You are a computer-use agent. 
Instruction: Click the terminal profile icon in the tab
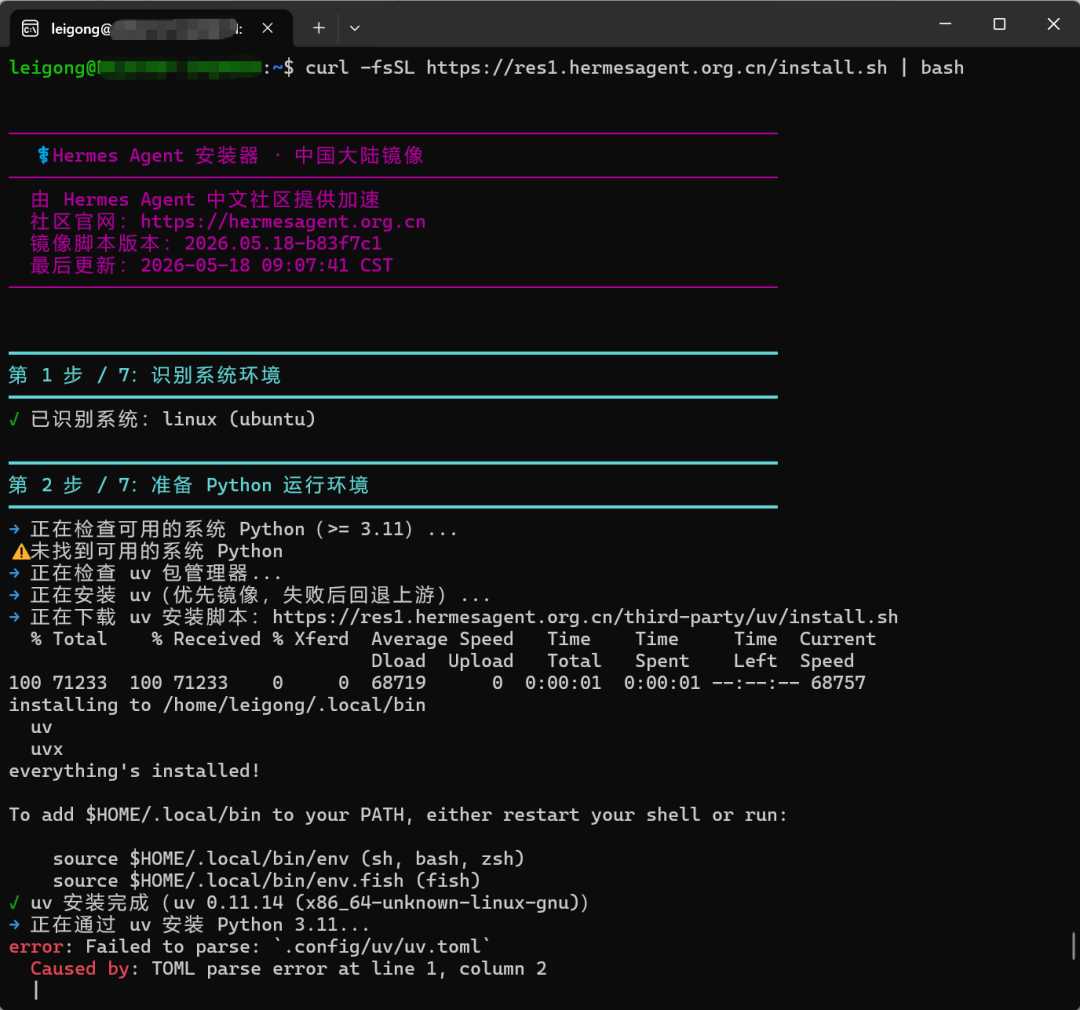30,28
